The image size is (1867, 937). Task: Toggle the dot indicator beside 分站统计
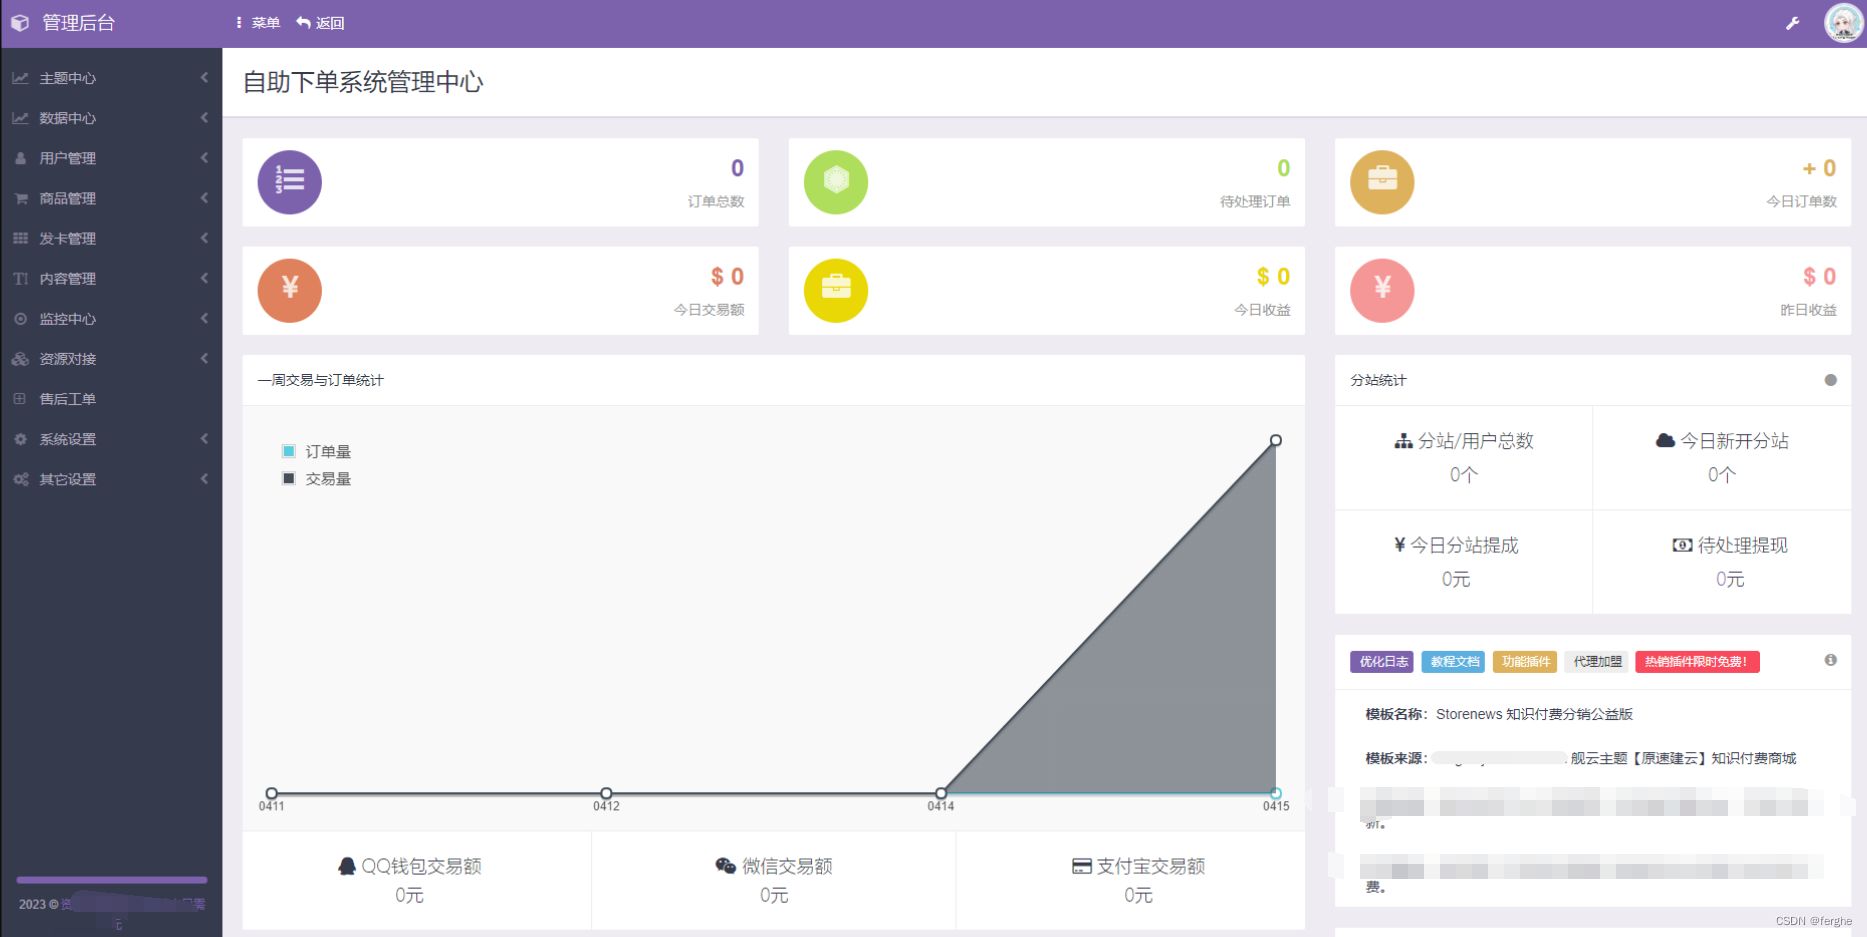pos(1831,380)
